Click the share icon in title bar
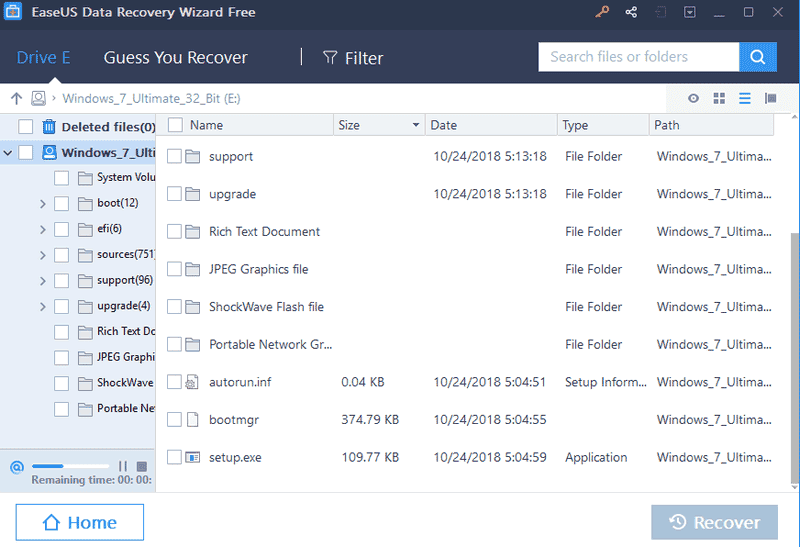Image resolution: width=800 pixels, height=547 pixels. coord(631,12)
